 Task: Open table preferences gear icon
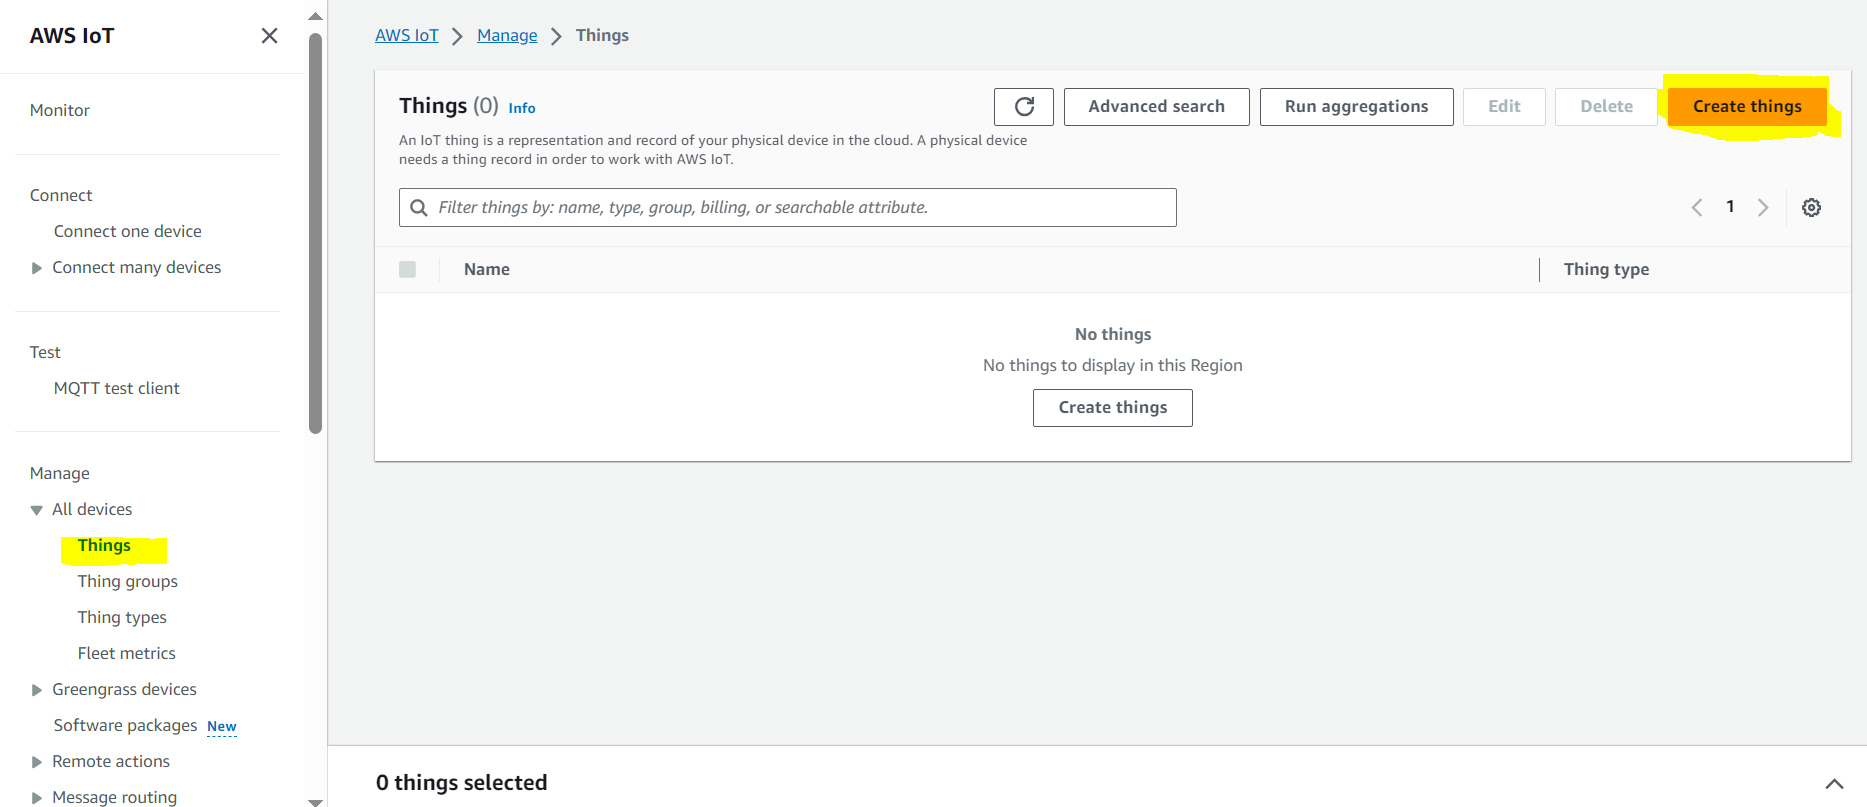[x=1811, y=208]
